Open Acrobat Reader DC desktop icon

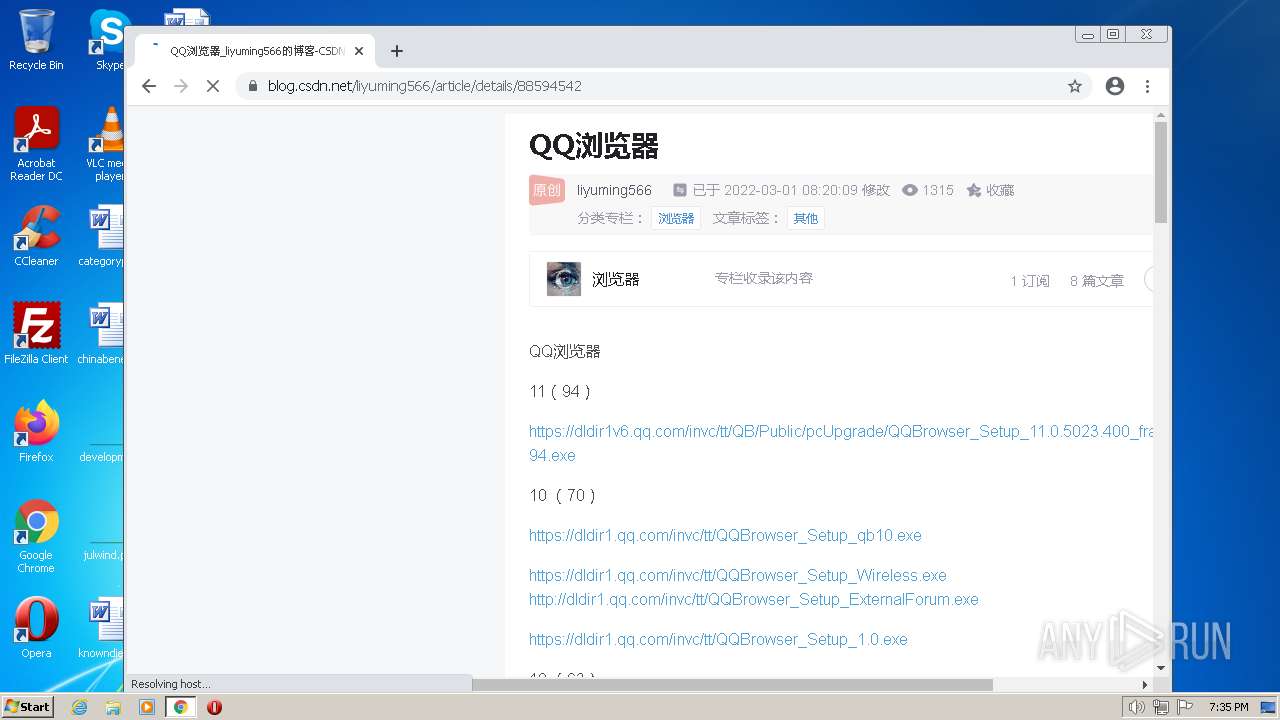pos(36,143)
